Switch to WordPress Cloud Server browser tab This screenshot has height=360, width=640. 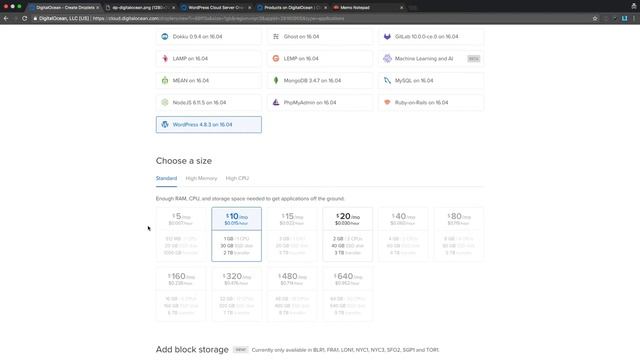(216, 7)
